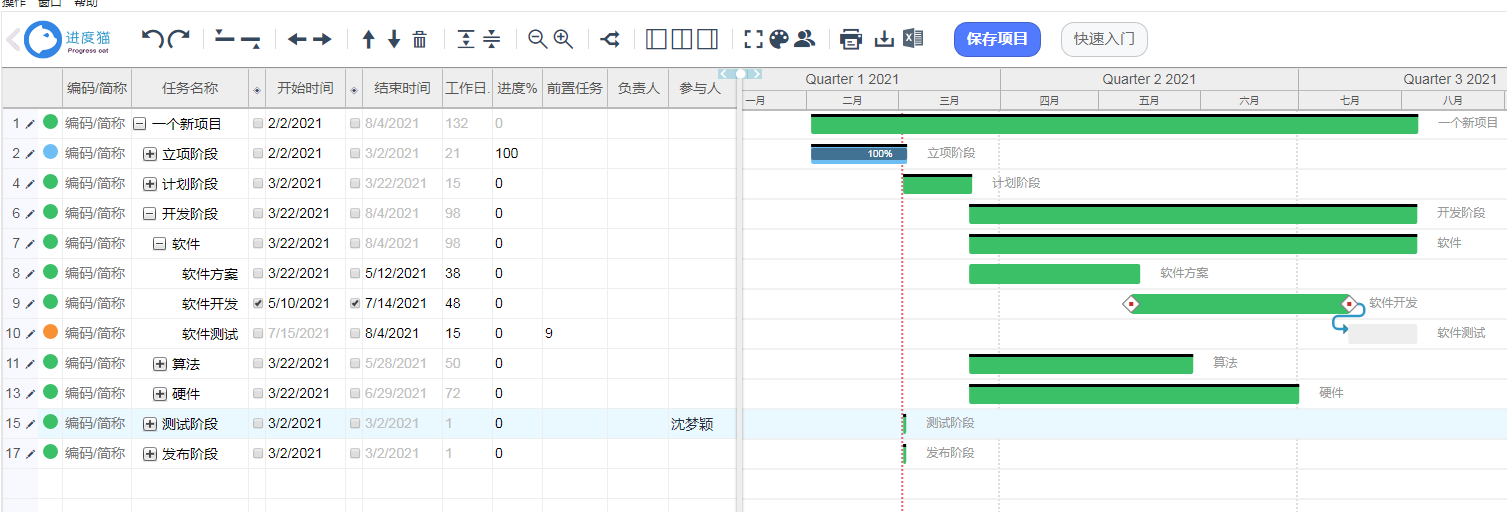Click the 进度猫 logo
This screenshot has height=512, width=1507.
coord(68,40)
